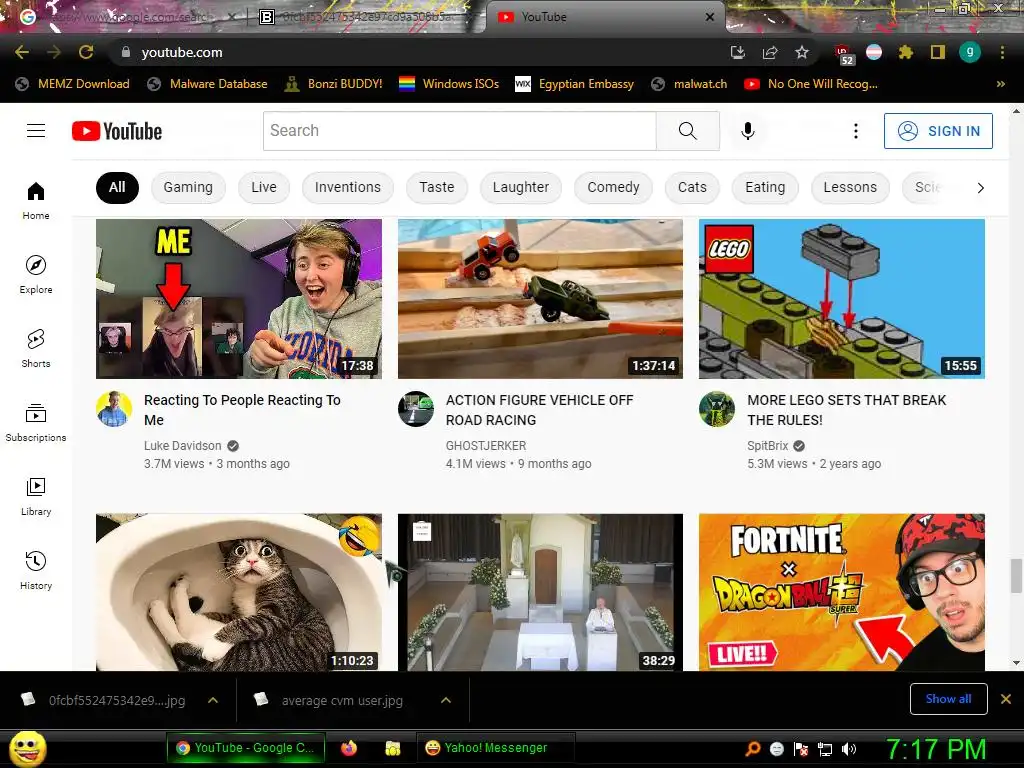Click the YouTube logo
1024x768 pixels.
click(117, 131)
